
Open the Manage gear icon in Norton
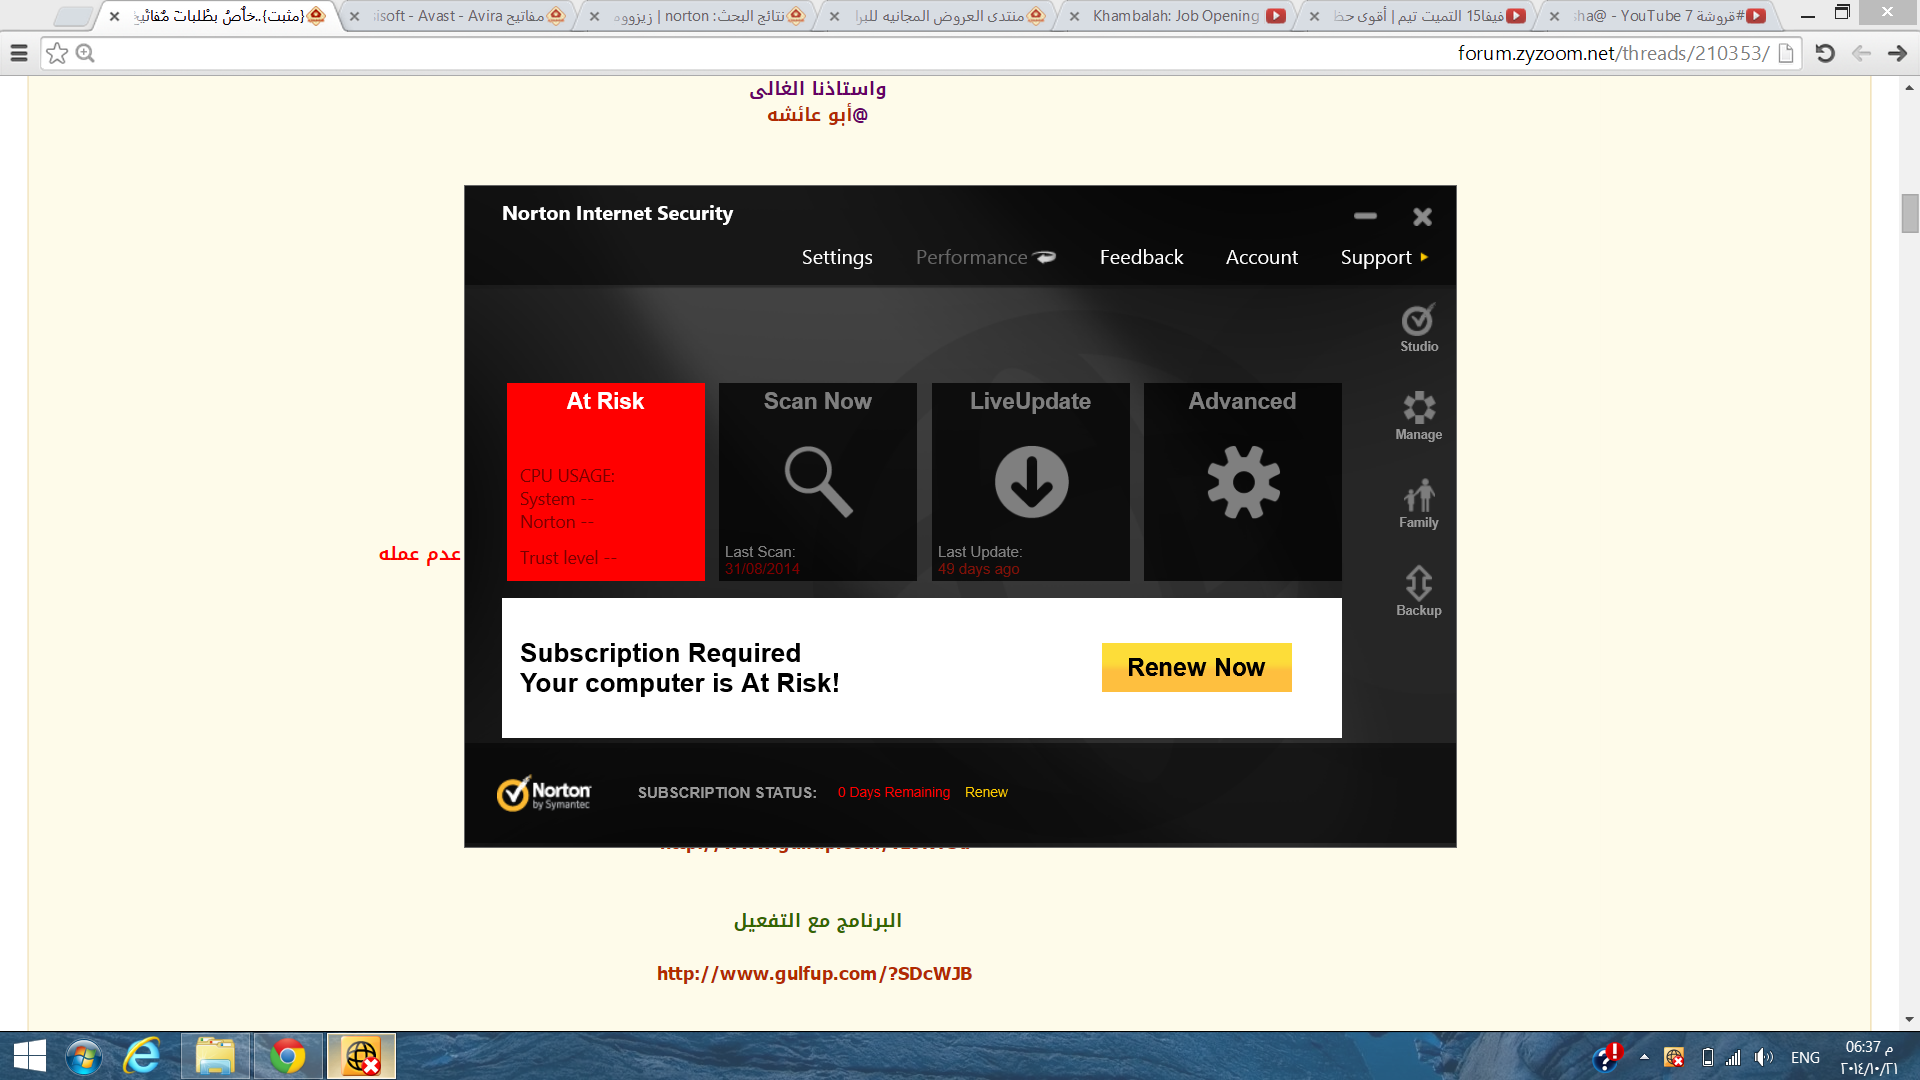pyautogui.click(x=1418, y=416)
